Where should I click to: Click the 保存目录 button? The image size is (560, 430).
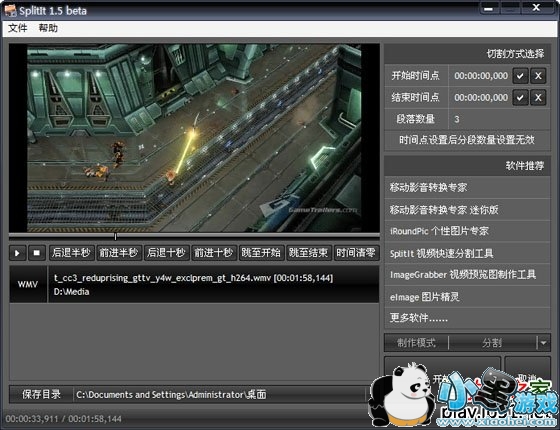(x=41, y=395)
